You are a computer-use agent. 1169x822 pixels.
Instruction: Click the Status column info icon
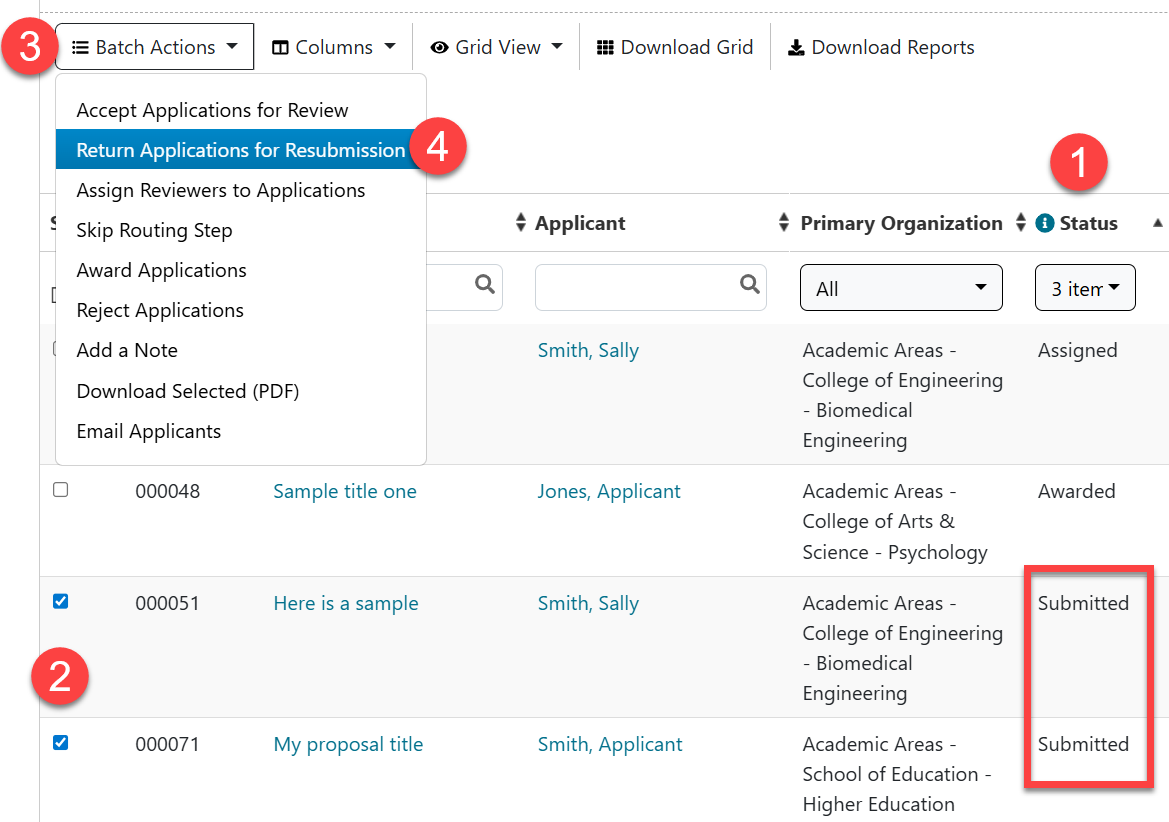tap(1045, 224)
